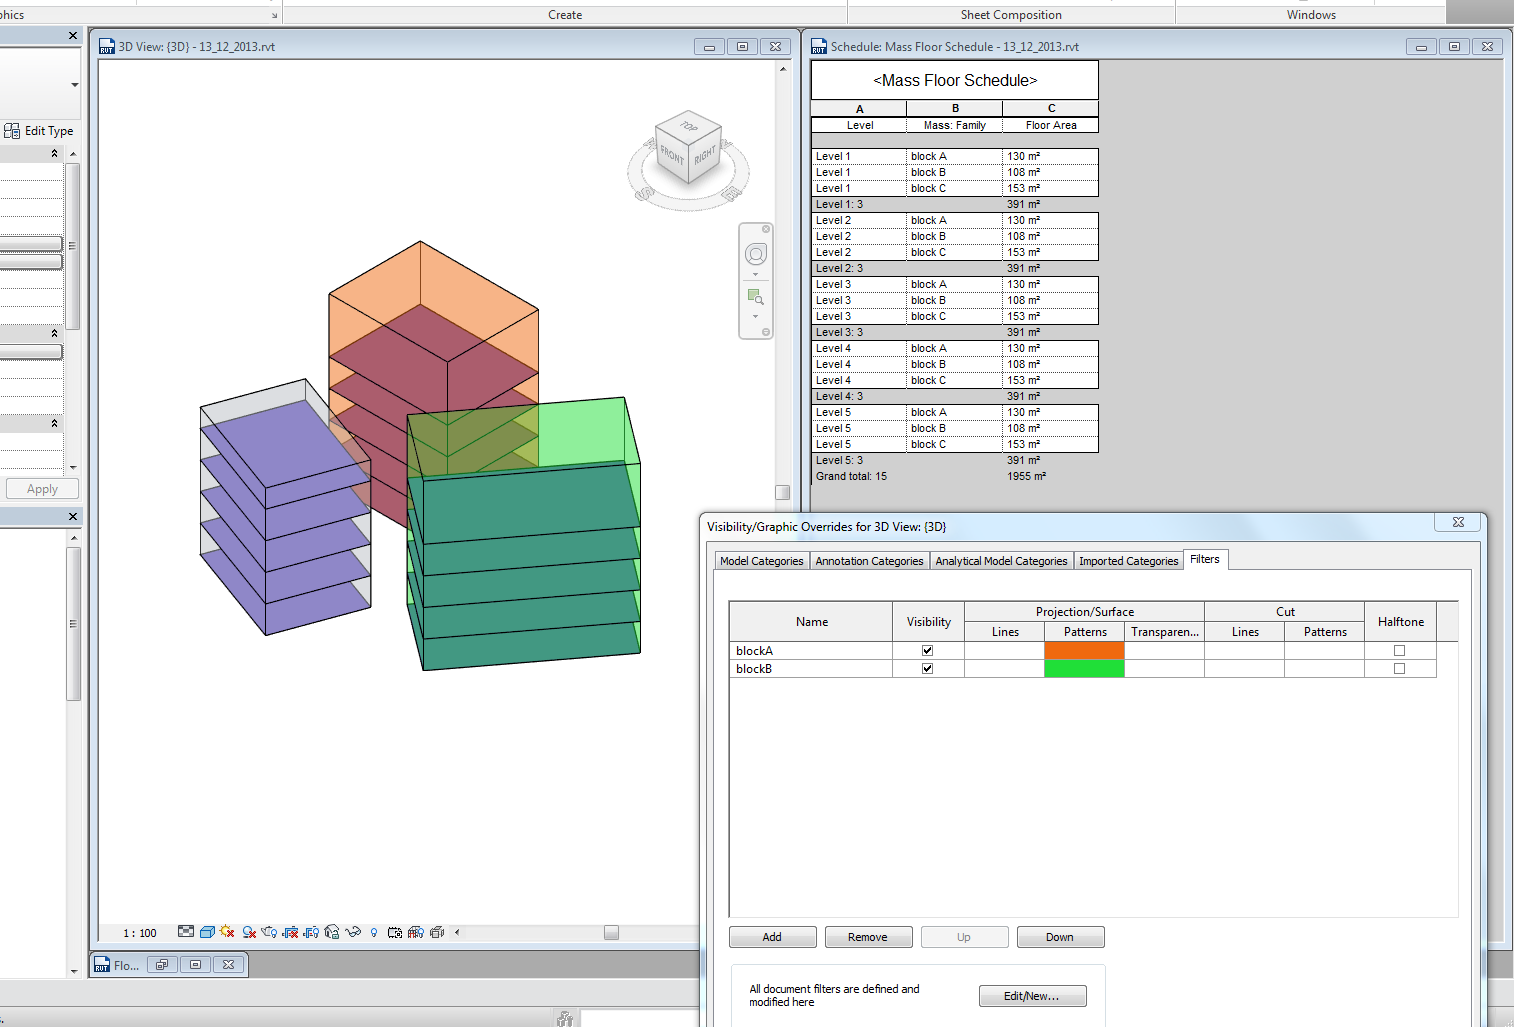Click the Detail Level icon in view control bar

tap(186, 931)
